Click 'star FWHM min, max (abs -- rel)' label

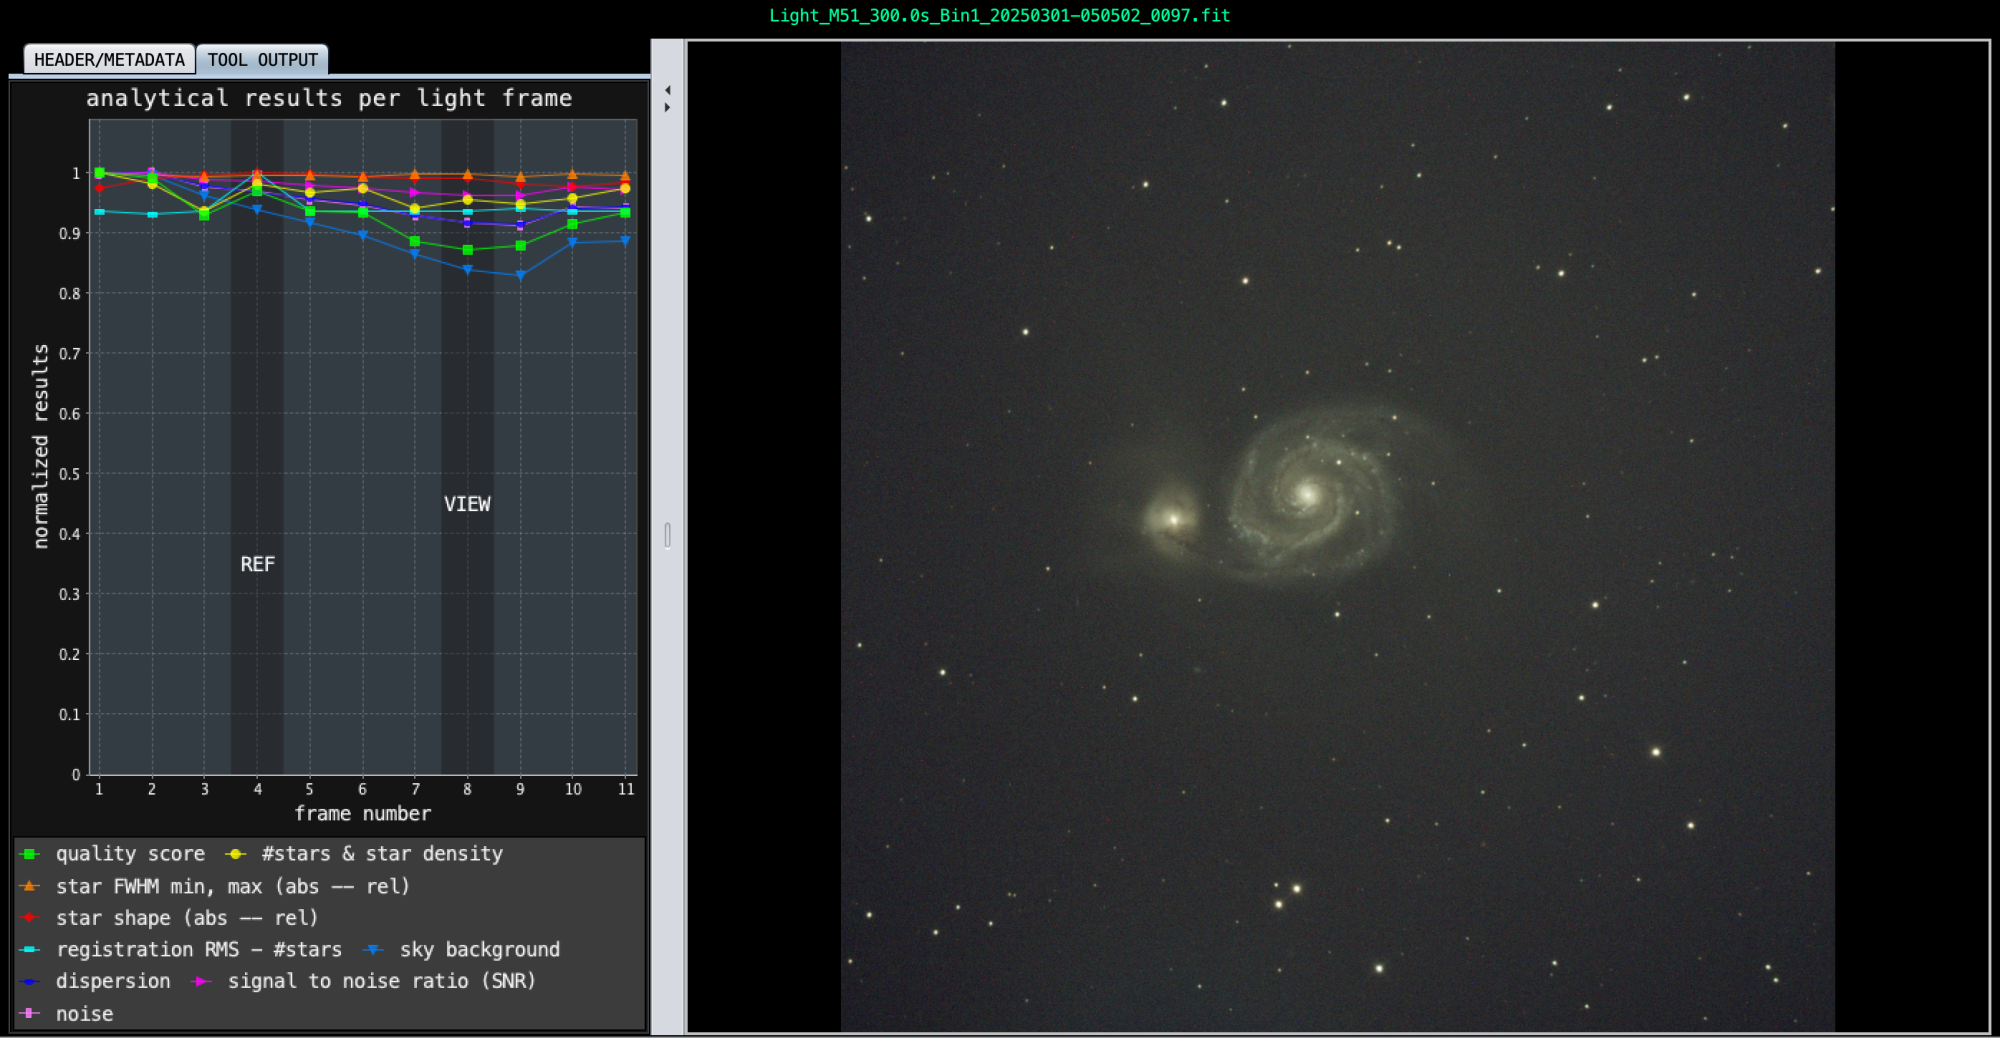tap(233, 886)
